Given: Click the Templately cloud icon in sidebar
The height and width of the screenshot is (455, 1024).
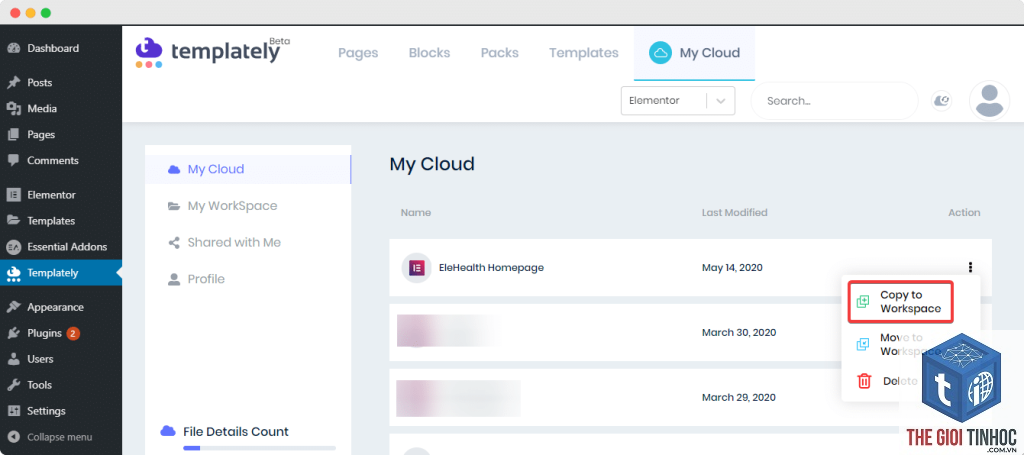Looking at the screenshot, I should [x=13, y=274].
